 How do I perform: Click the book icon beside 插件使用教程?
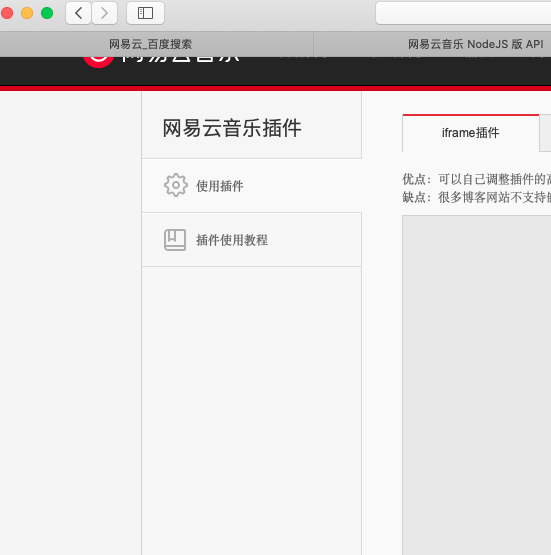[x=175, y=240]
